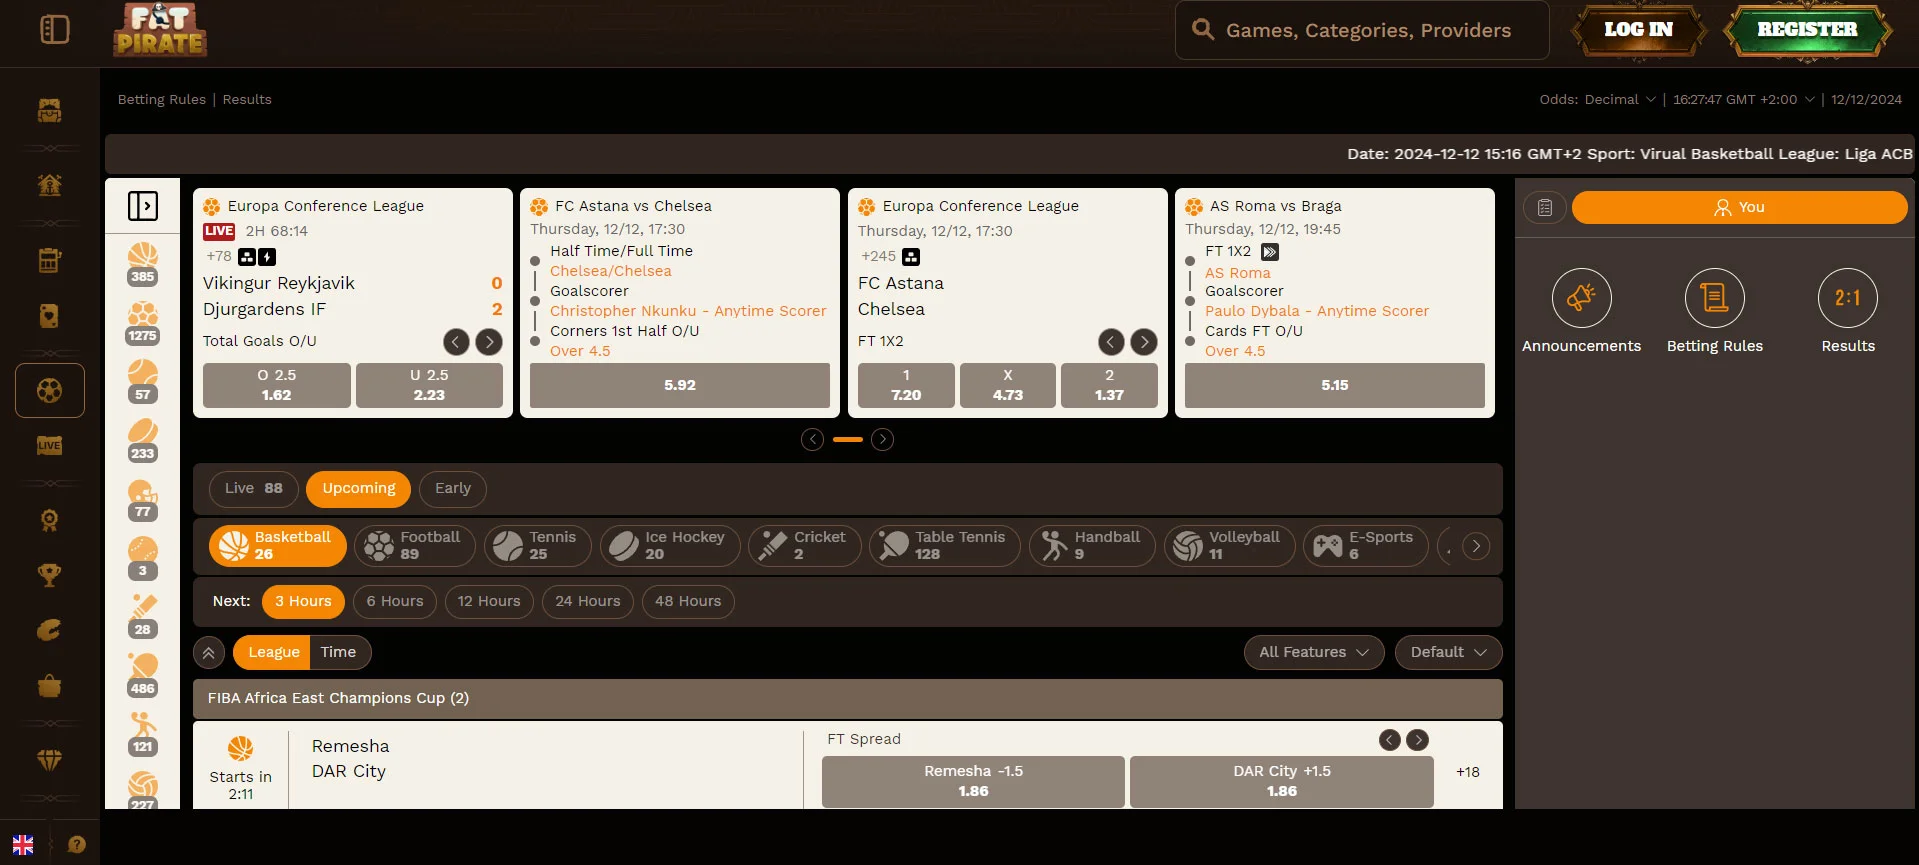Viewport: 1919px width, 865px height.
Task: Filter next events to 12 Hours
Action: (x=489, y=601)
